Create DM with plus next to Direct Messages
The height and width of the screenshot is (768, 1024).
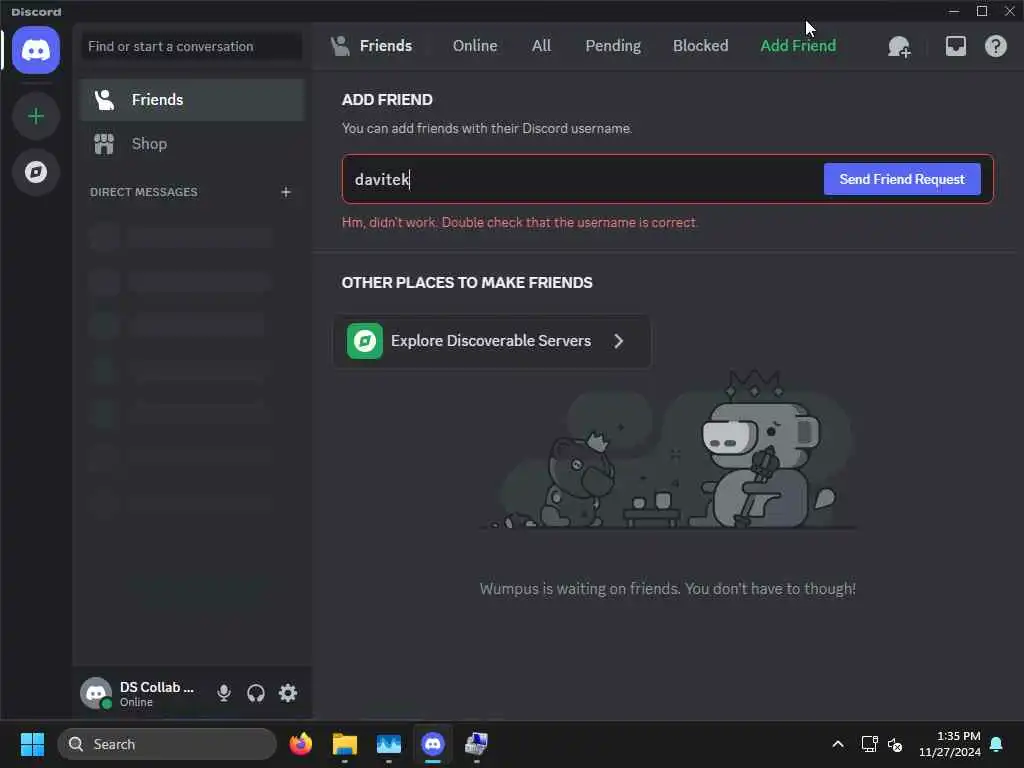click(x=285, y=192)
